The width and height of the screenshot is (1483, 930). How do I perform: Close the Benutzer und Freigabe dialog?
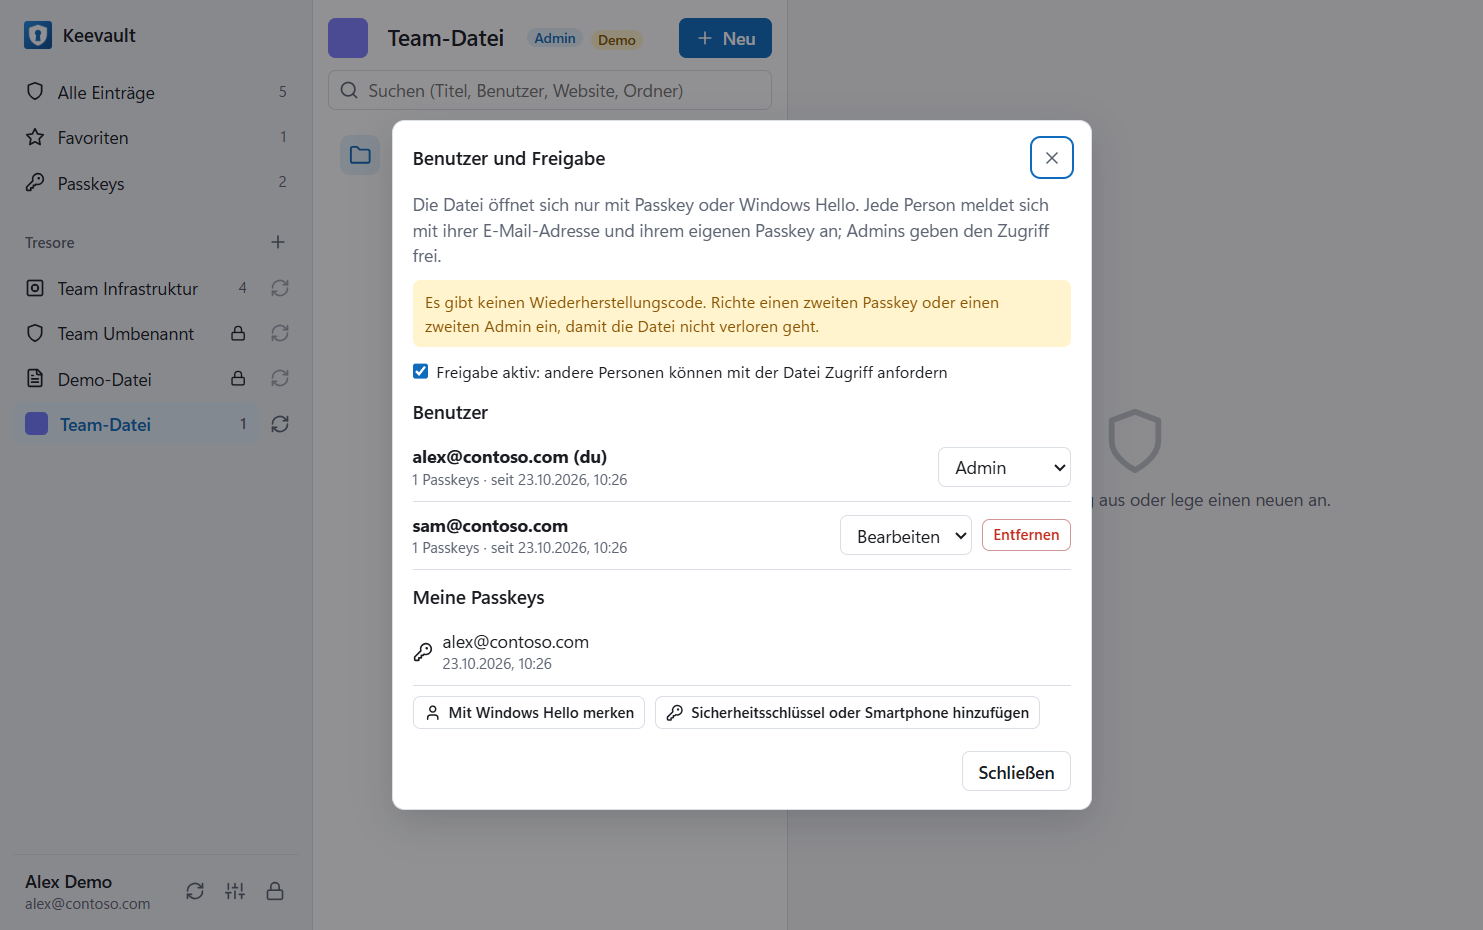point(1052,158)
